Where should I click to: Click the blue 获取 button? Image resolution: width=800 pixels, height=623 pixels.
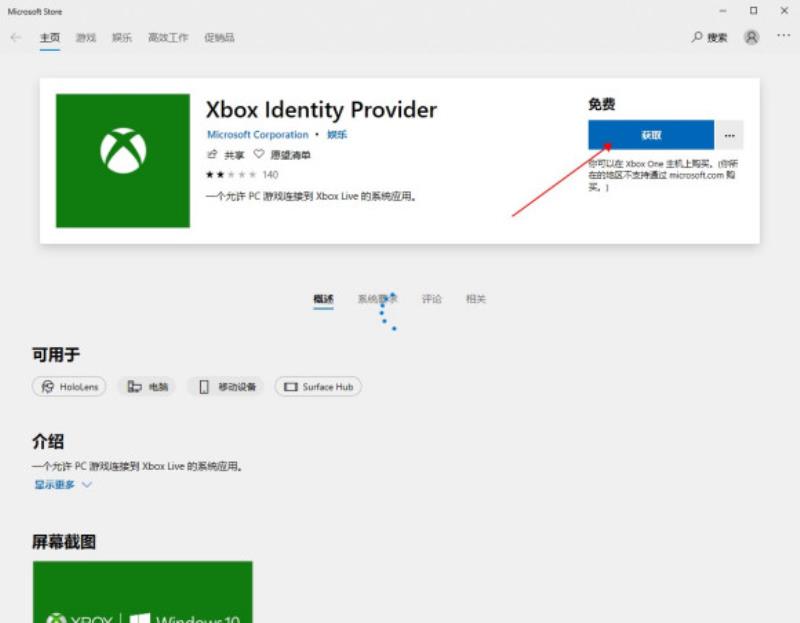click(x=651, y=135)
